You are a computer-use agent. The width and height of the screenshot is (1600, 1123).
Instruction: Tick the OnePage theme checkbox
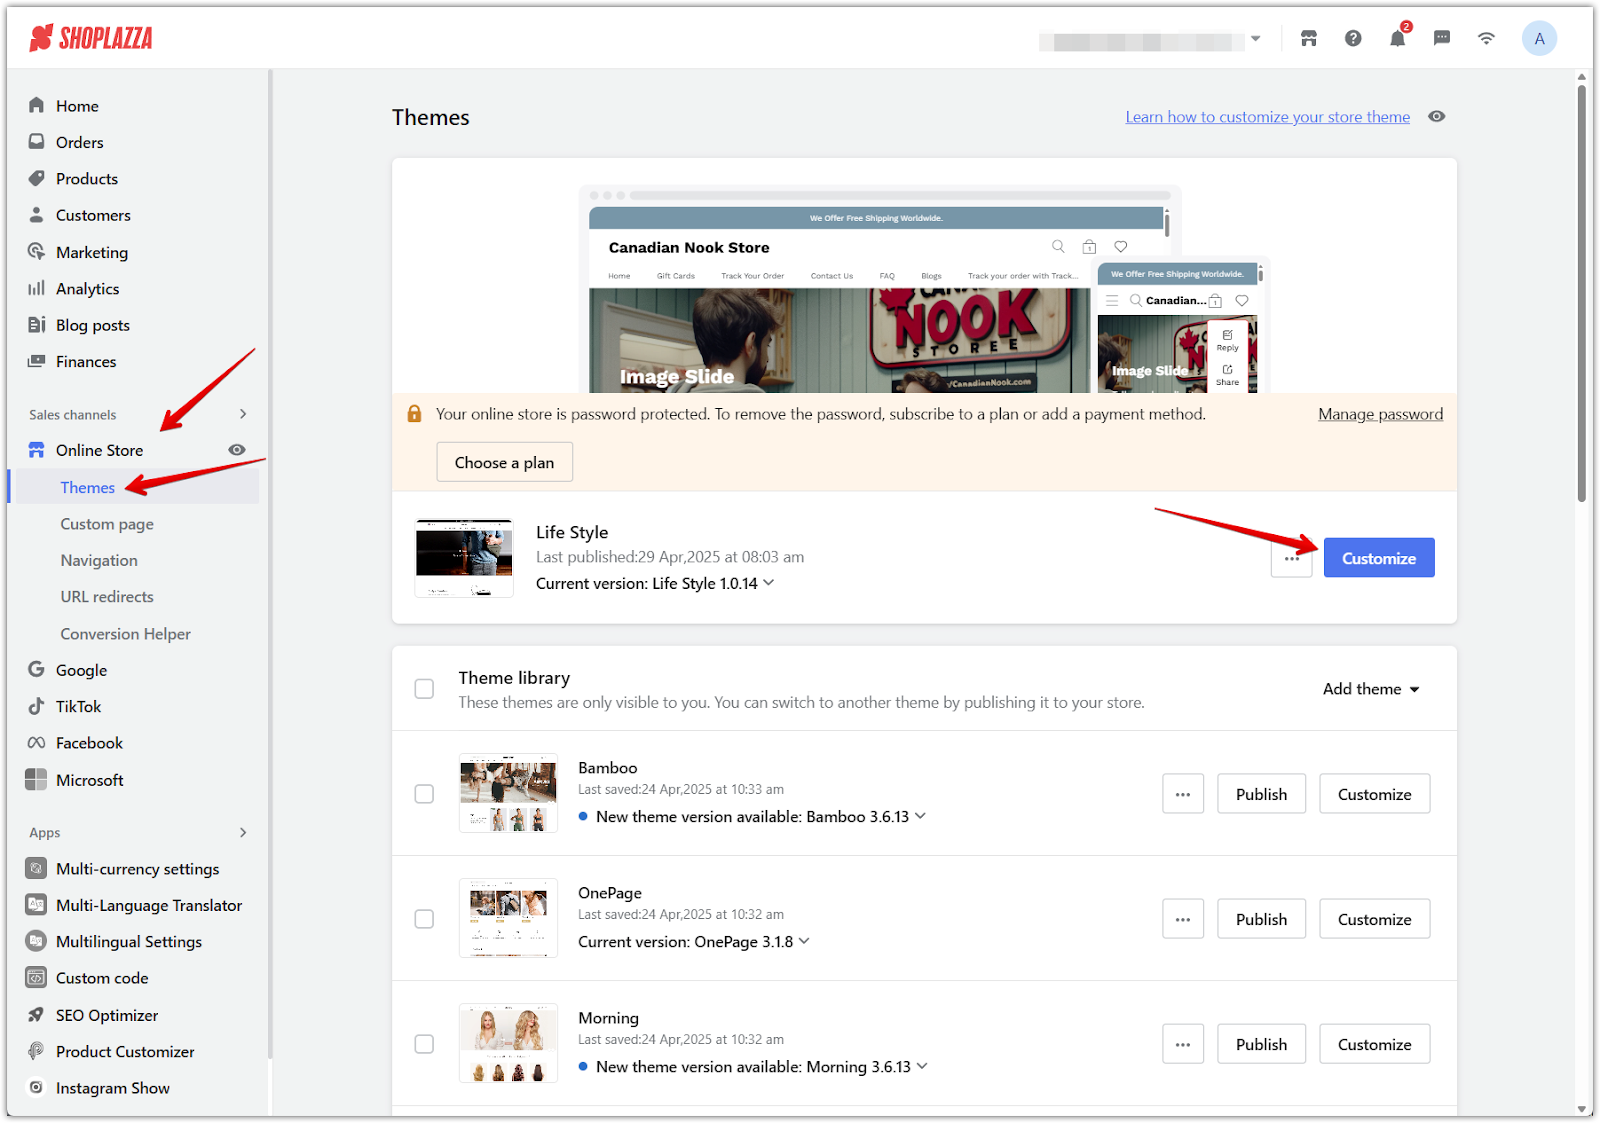click(x=424, y=919)
